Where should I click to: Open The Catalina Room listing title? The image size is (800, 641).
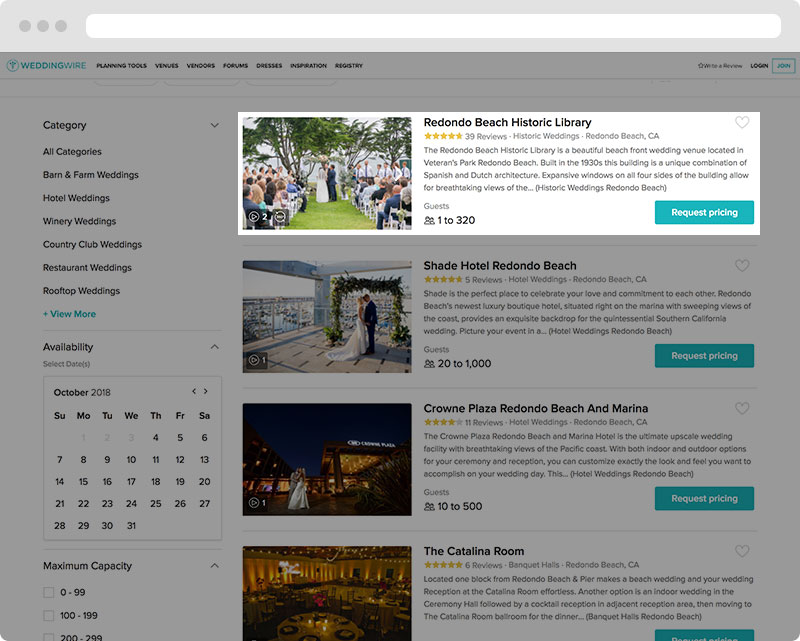point(473,552)
